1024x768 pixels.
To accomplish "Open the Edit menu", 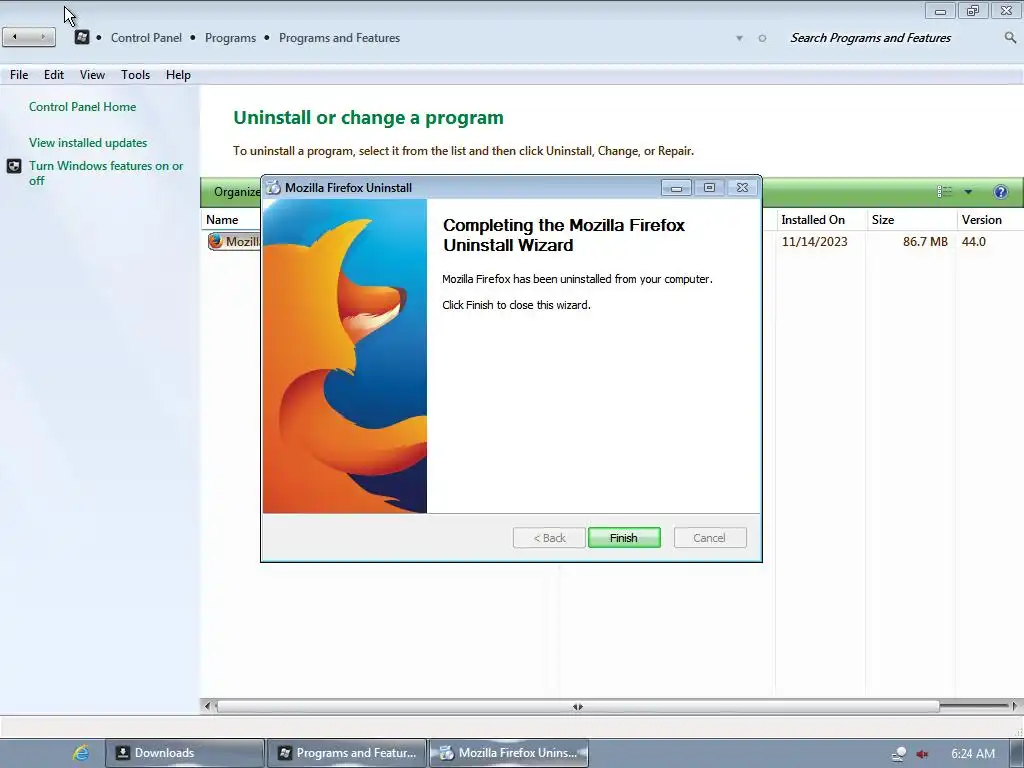I will [x=54, y=74].
